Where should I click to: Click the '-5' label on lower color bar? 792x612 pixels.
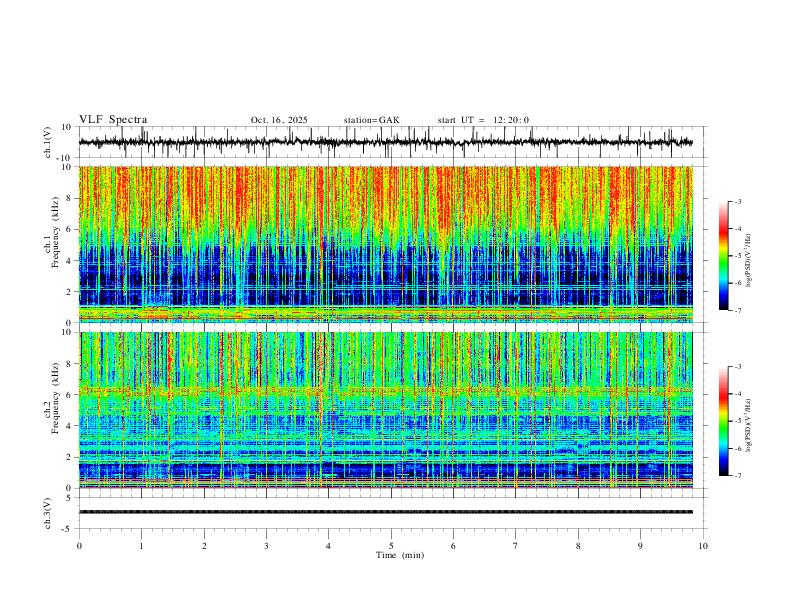click(738, 421)
